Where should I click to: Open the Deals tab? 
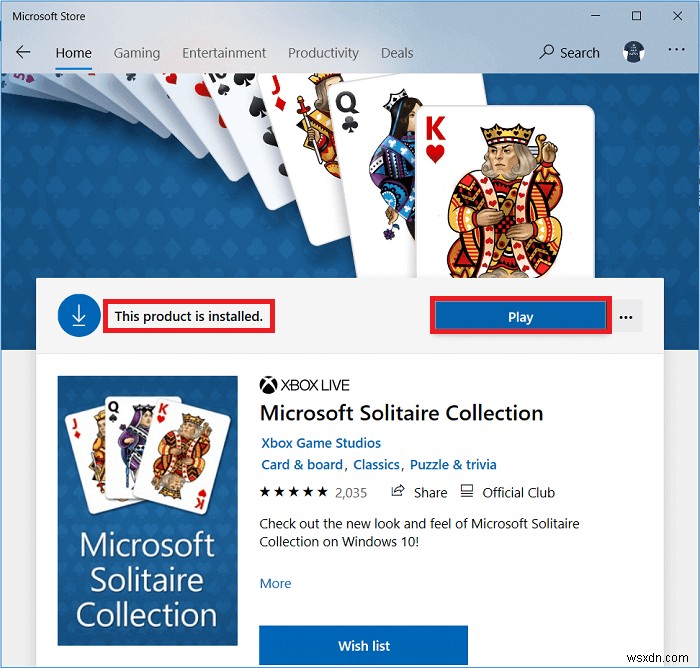397,53
